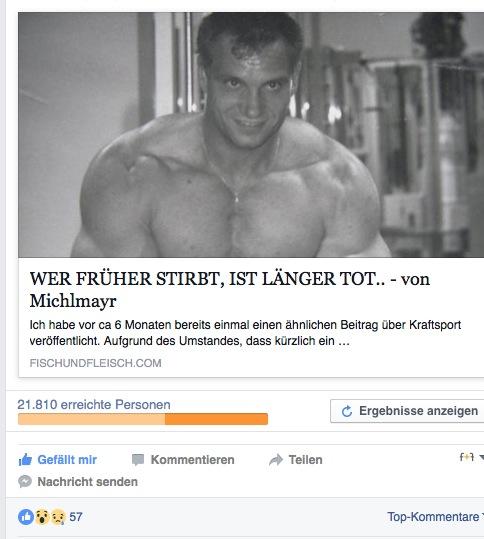Click the sad reaction emoji

(x=58, y=517)
